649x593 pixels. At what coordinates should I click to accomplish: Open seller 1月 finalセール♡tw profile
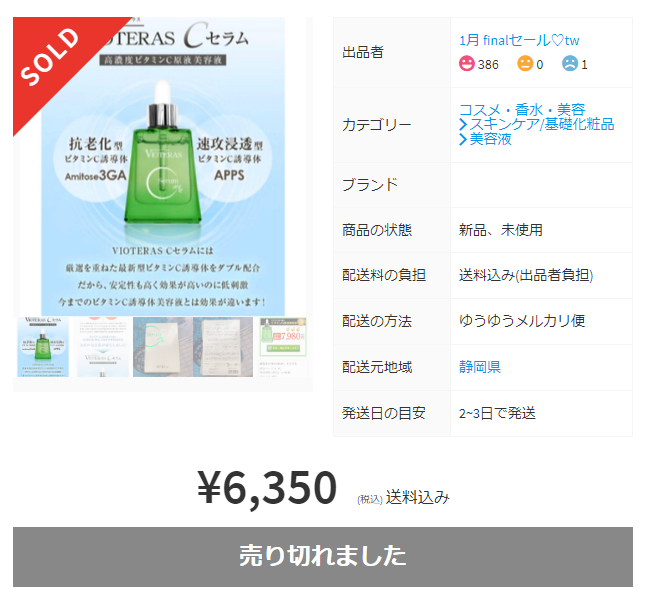[519, 40]
